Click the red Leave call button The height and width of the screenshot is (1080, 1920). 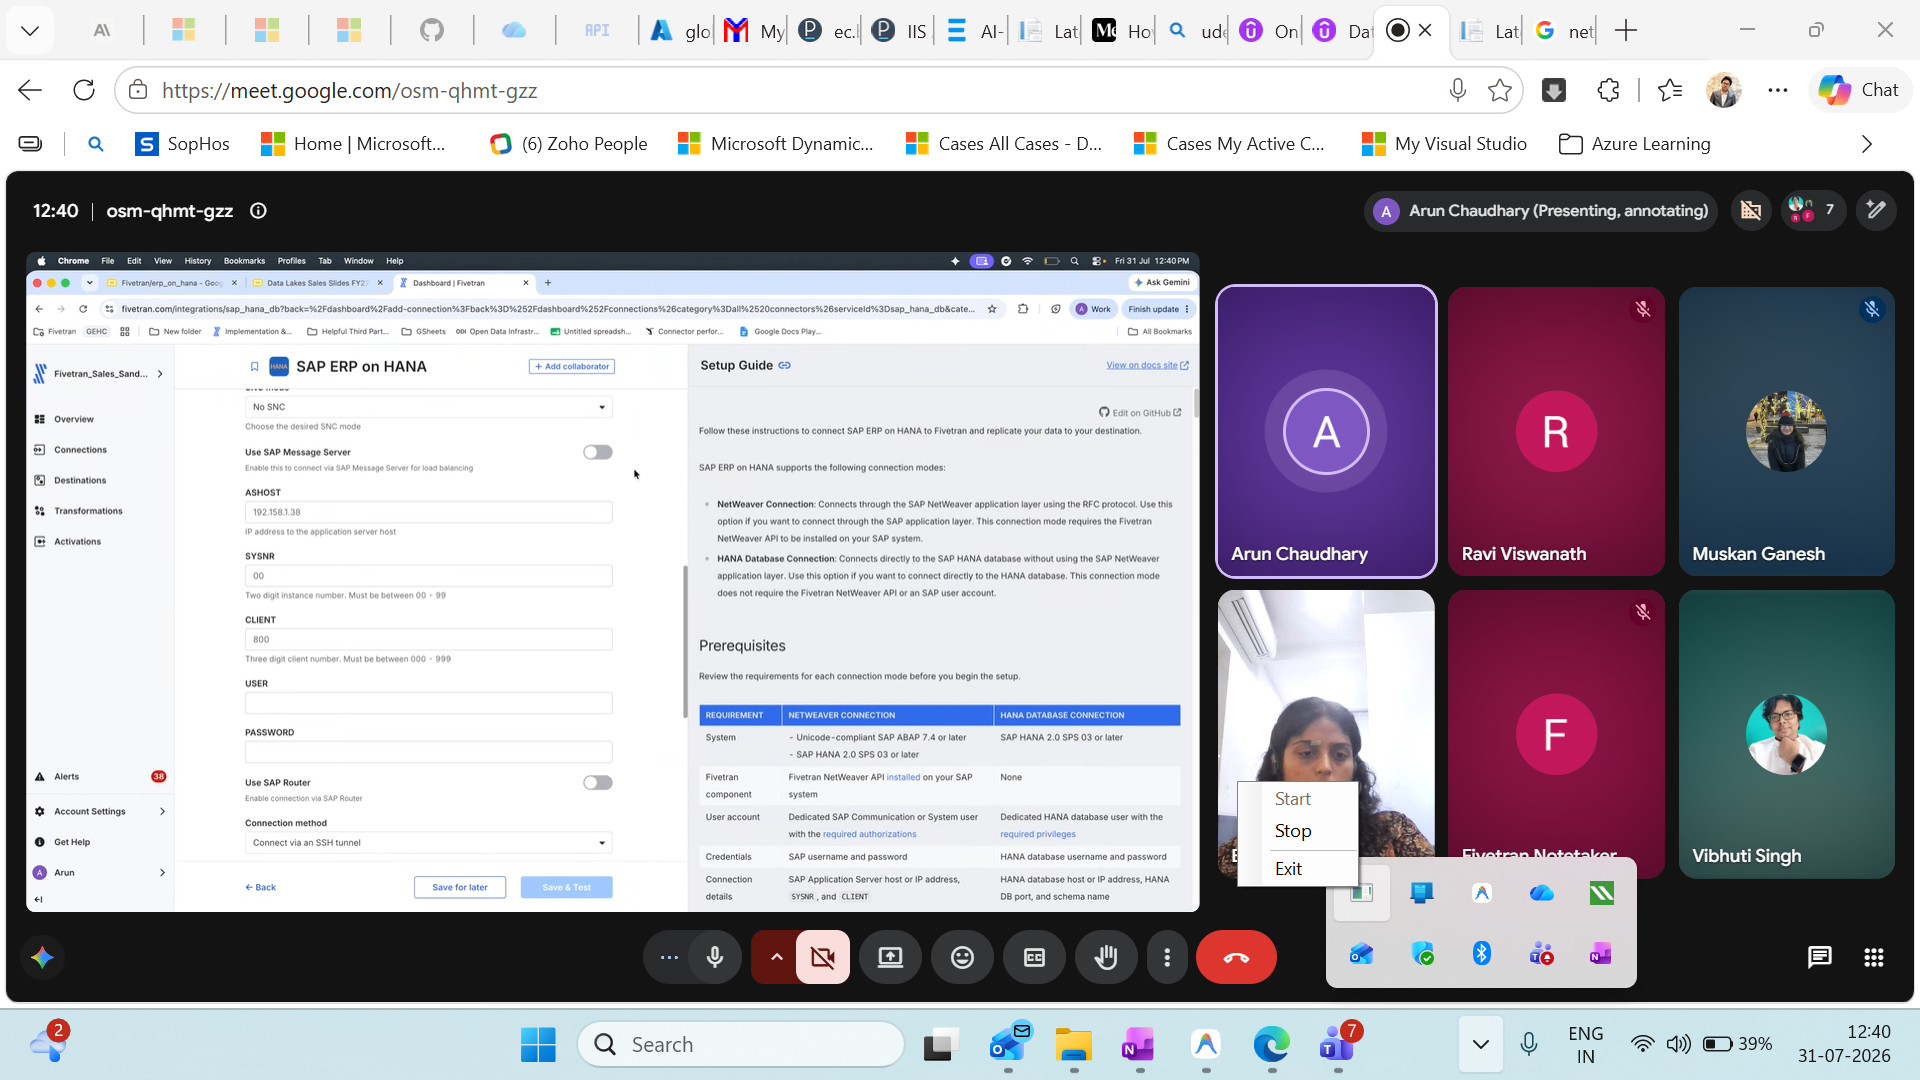coord(1236,958)
